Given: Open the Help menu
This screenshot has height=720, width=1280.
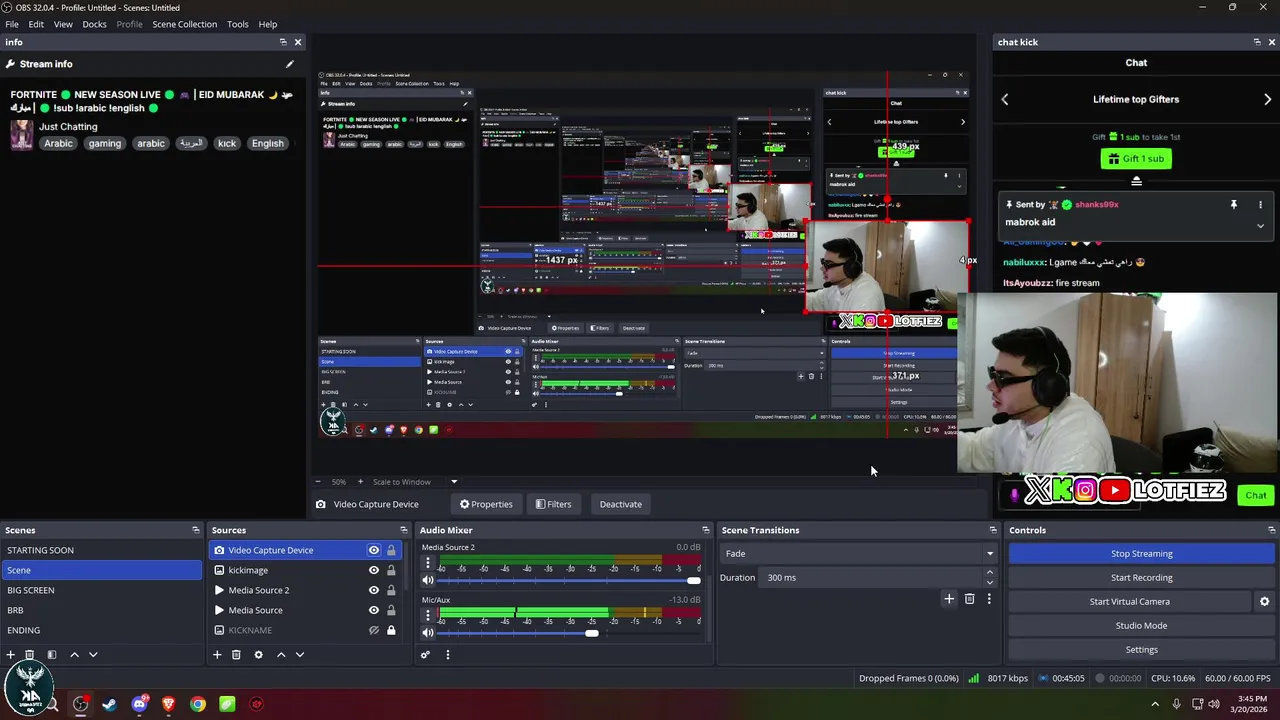Looking at the screenshot, I should click(x=268, y=24).
